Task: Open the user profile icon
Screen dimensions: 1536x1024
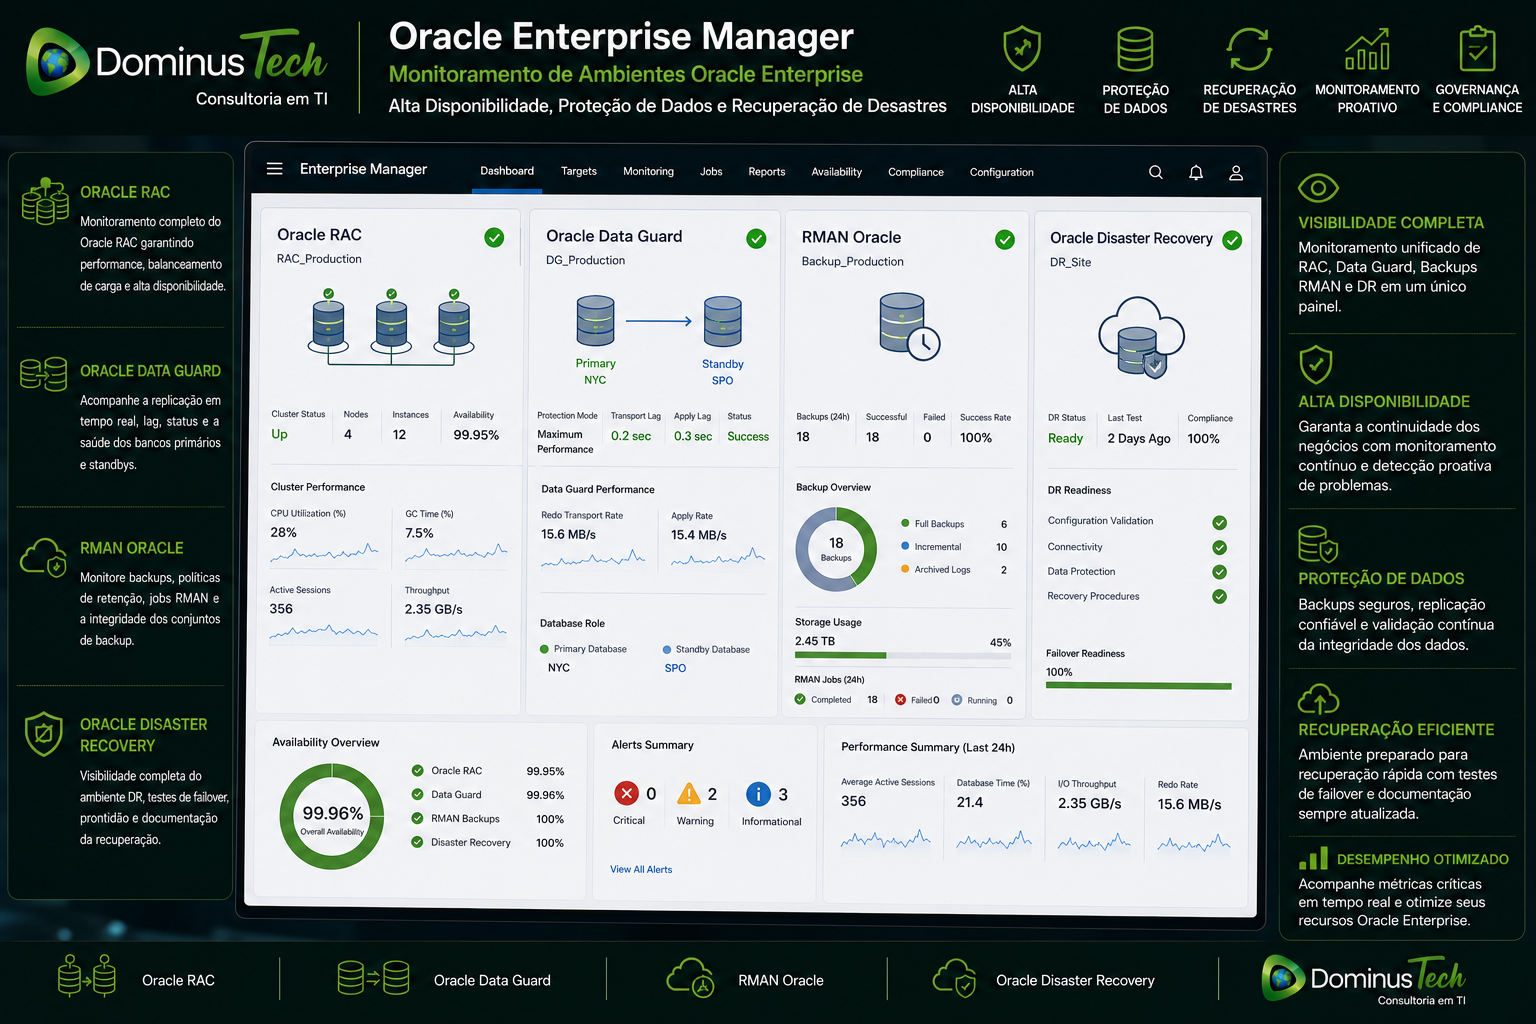Action: pyautogui.click(x=1236, y=172)
